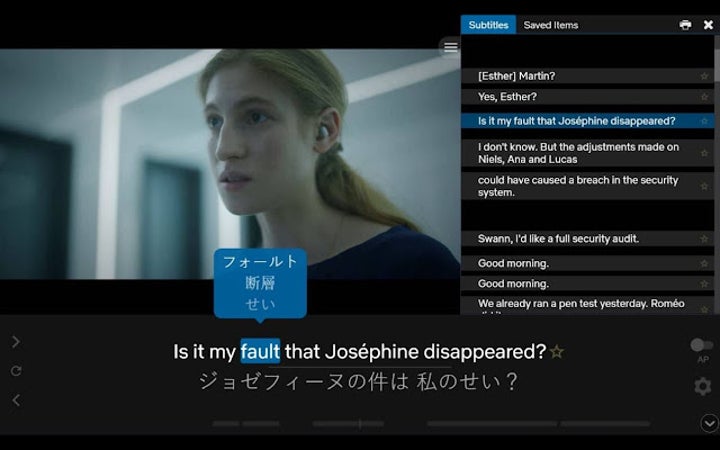The width and height of the screenshot is (720, 450).
Task: Open Language Reactor settings gear
Action: coord(703,386)
